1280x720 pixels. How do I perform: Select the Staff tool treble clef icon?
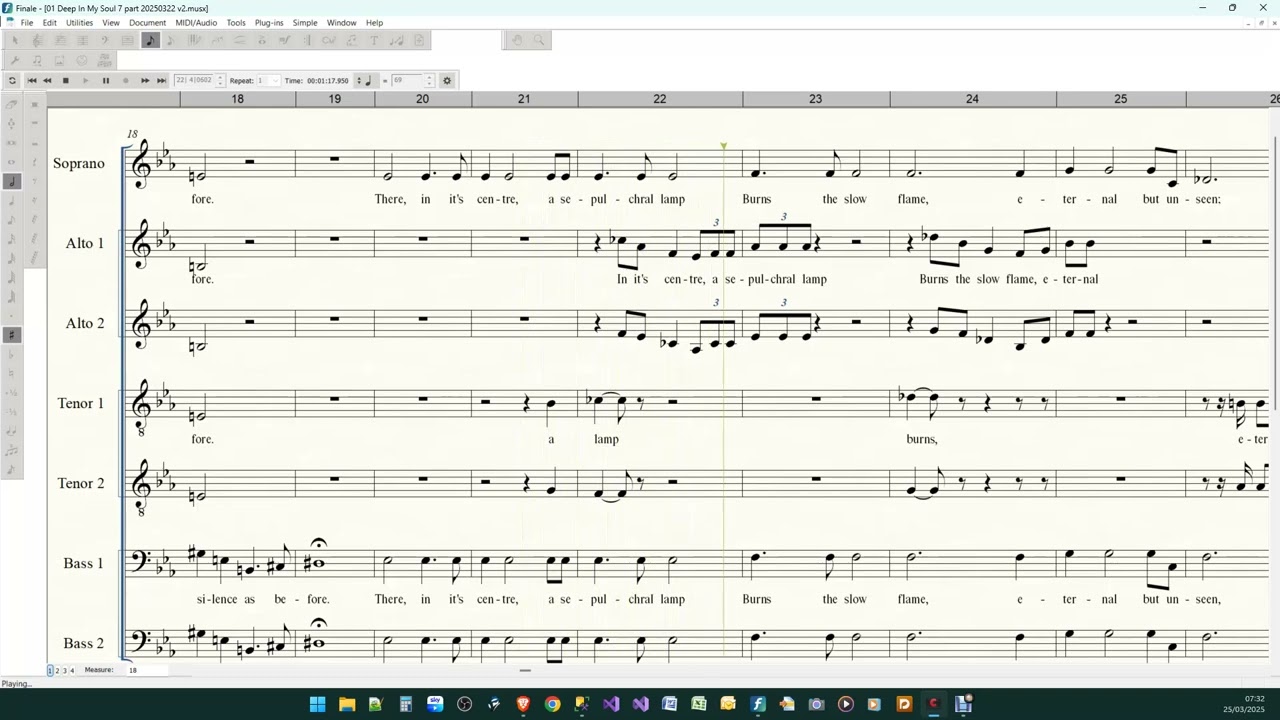[37, 40]
